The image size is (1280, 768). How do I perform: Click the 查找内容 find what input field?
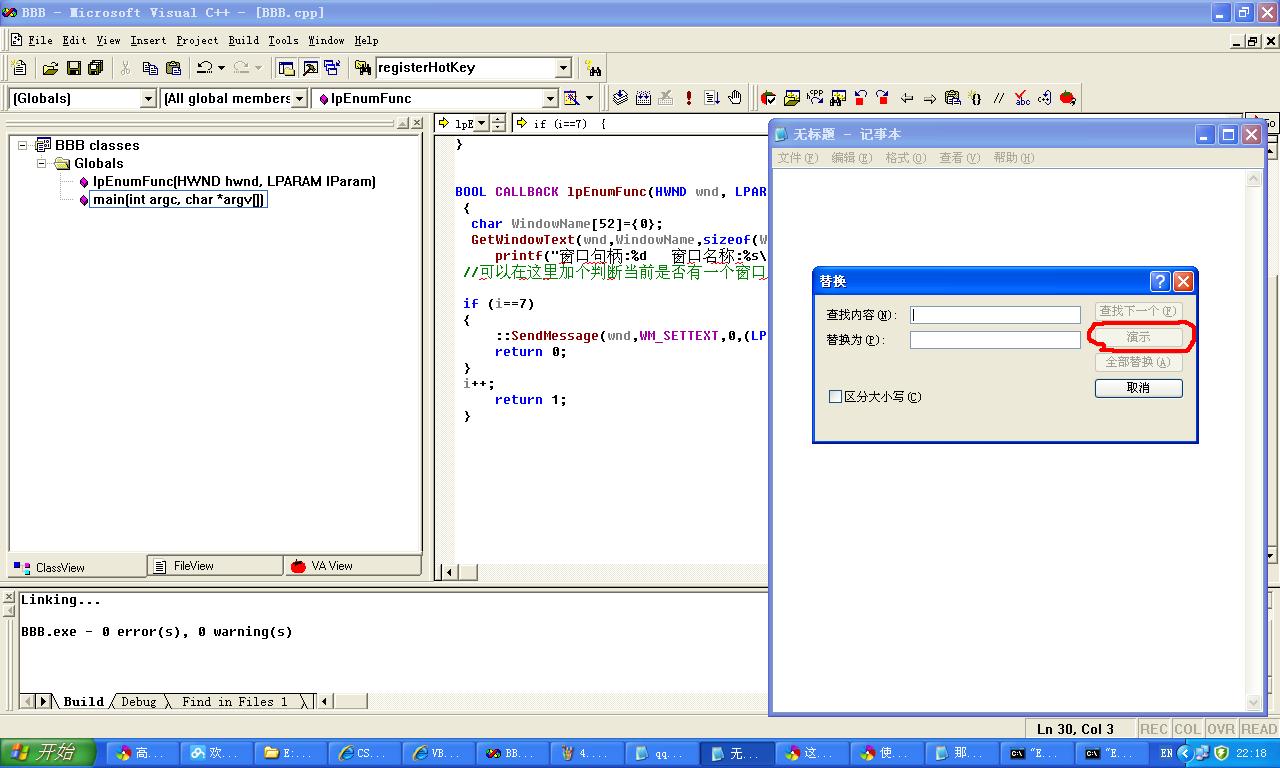pos(995,315)
